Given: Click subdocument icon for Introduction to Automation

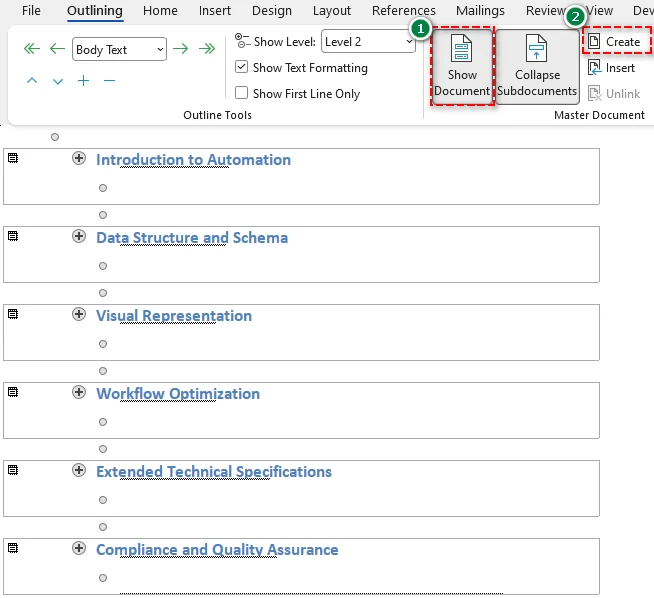Looking at the screenshot, I should tap(13, 158).
